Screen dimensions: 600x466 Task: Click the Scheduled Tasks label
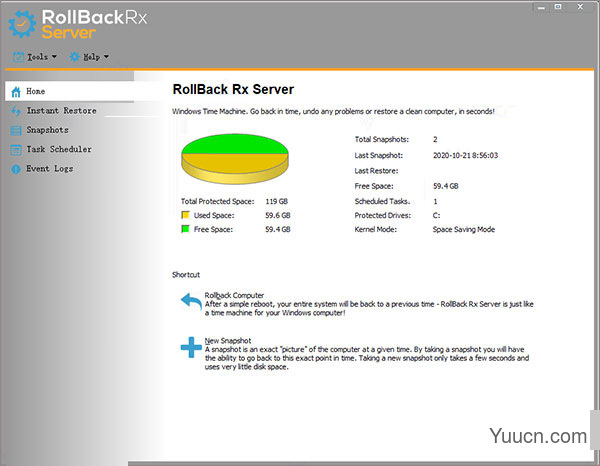[x=382, y=201]
